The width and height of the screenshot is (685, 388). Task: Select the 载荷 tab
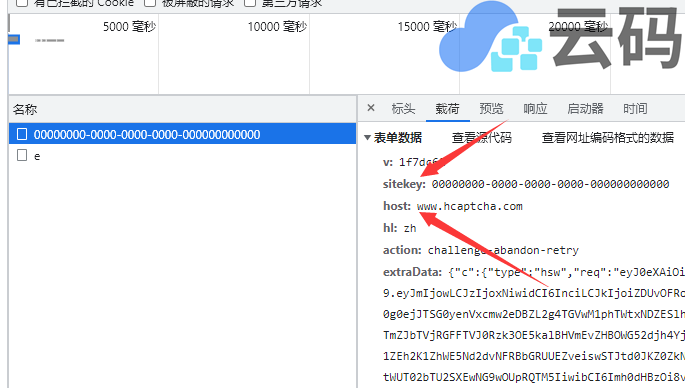click(447, 108)
